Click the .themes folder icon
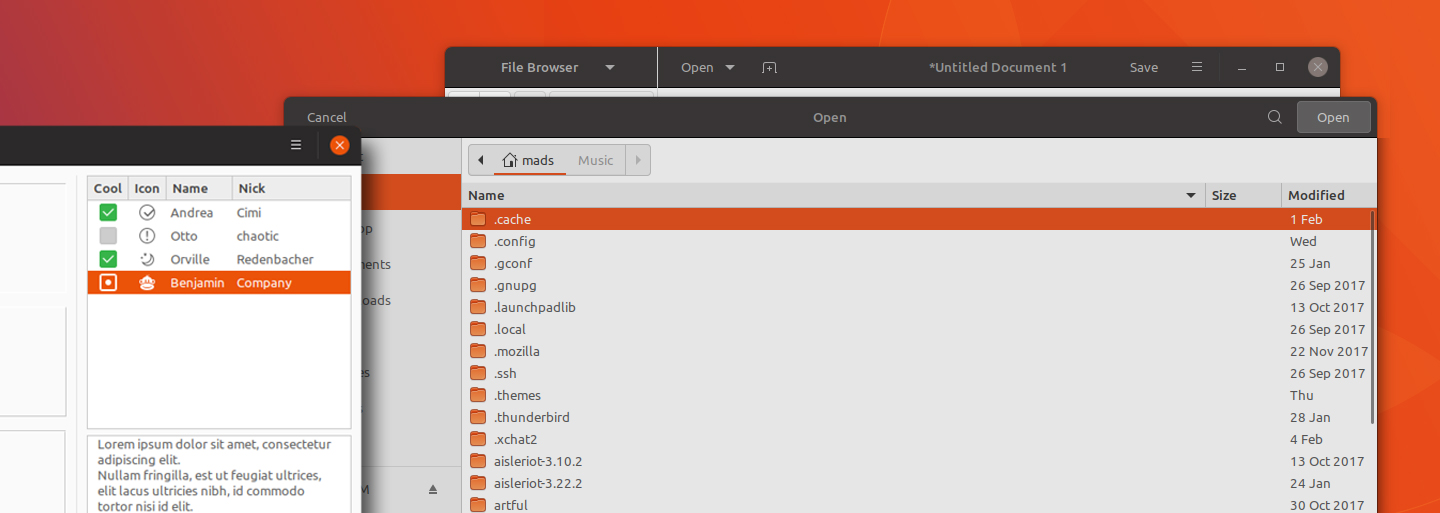This screenshot has width=1440, height=513. (478, 395)
